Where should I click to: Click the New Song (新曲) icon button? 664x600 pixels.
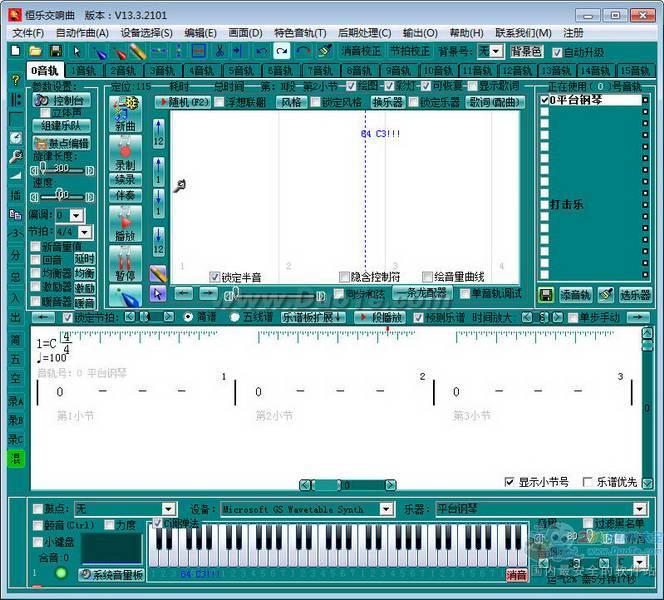(125, 114)
